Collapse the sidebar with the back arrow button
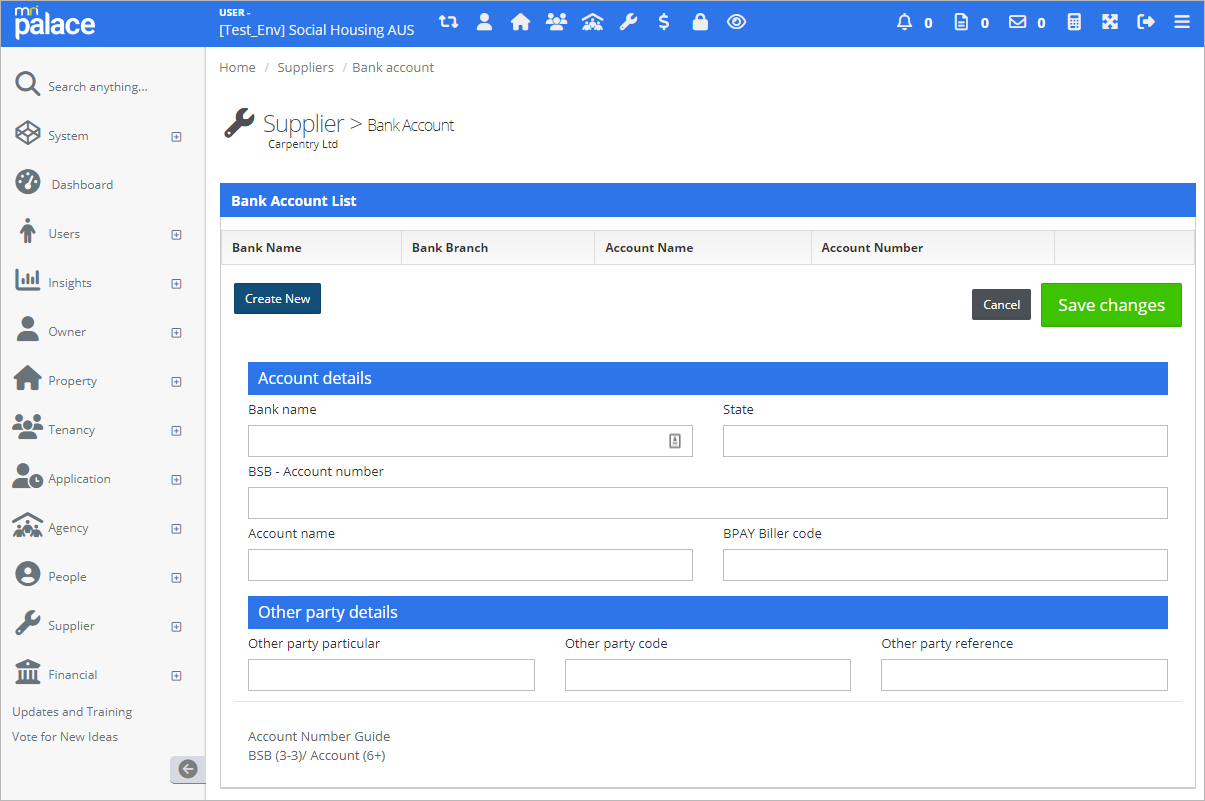The height and width of the screenshot is (801, 1205). point(188,769)
